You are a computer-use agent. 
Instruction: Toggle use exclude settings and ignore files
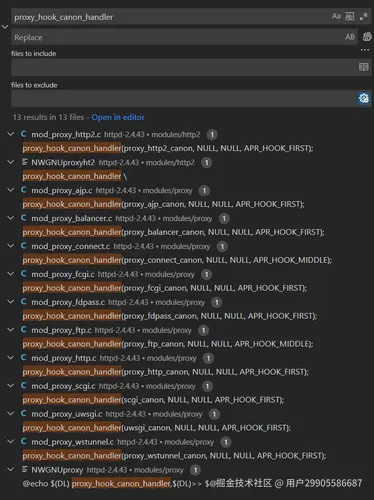coord(364,98)
